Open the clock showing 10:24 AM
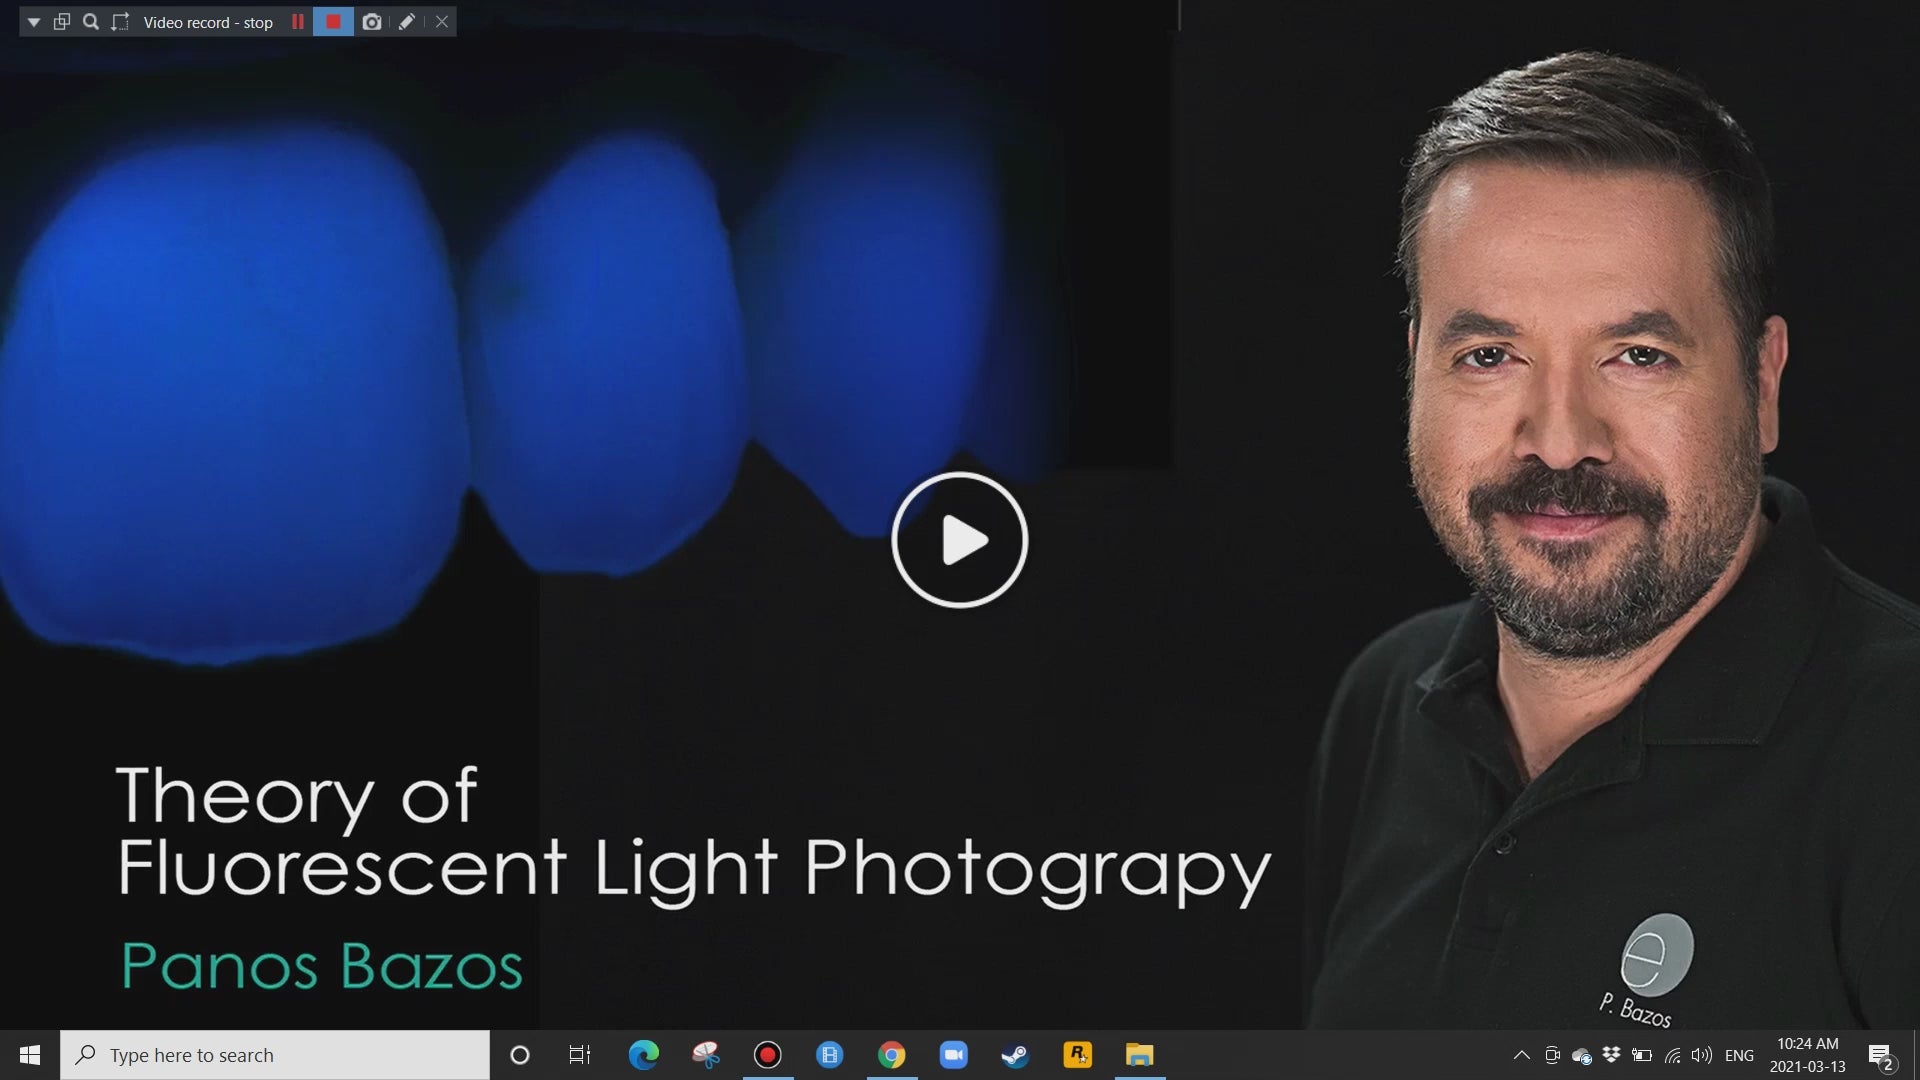The image size is (1920, 1080). tap(1807, 1055)
